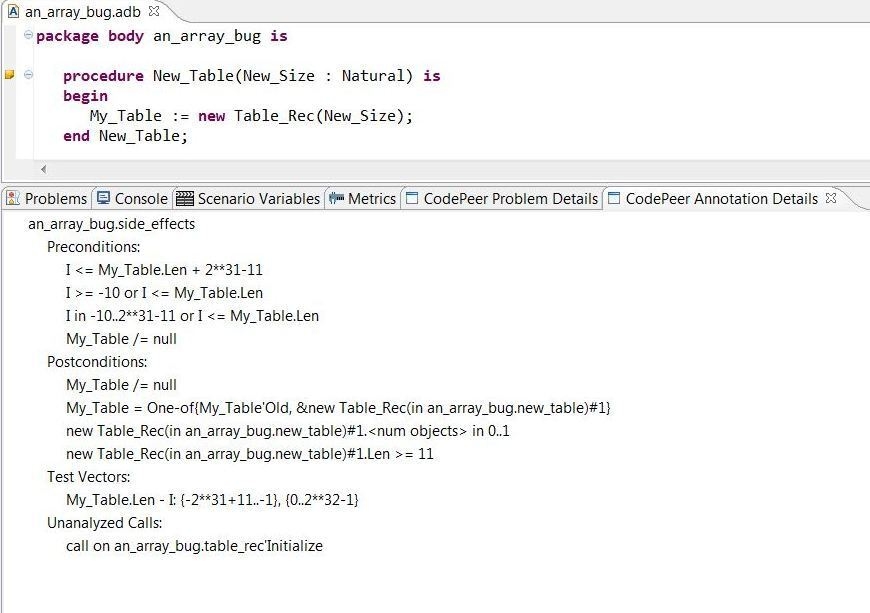Collapse the package body fold marker
The height and width of the screenshot is (613, 870).
point(28,36)
